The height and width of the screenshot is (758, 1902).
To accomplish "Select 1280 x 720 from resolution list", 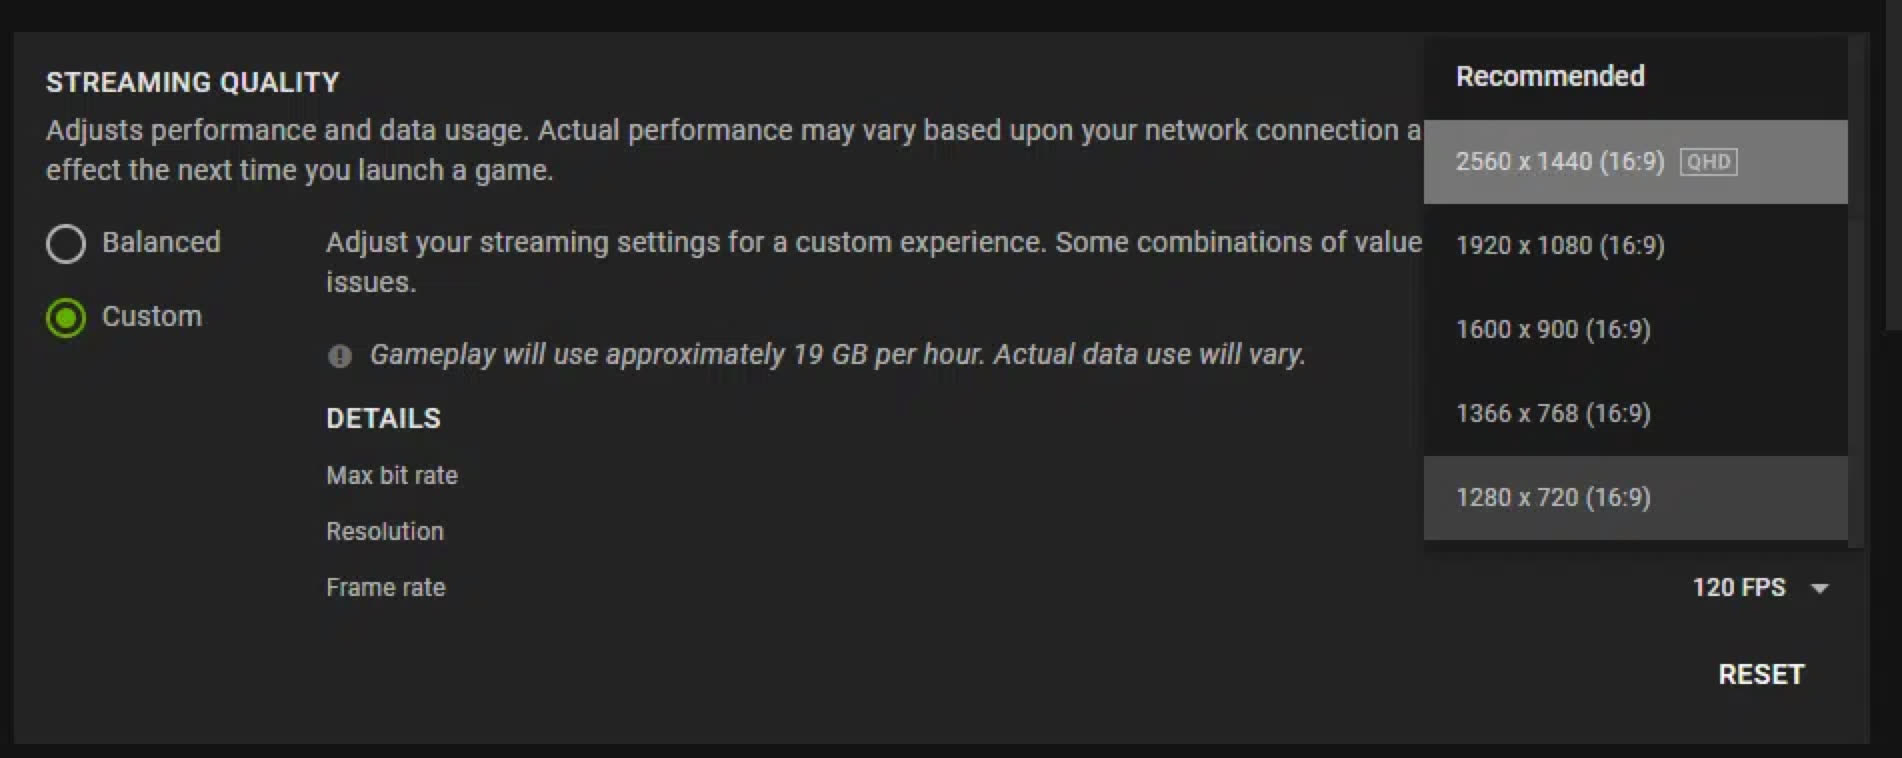I will pos(1635,498).
